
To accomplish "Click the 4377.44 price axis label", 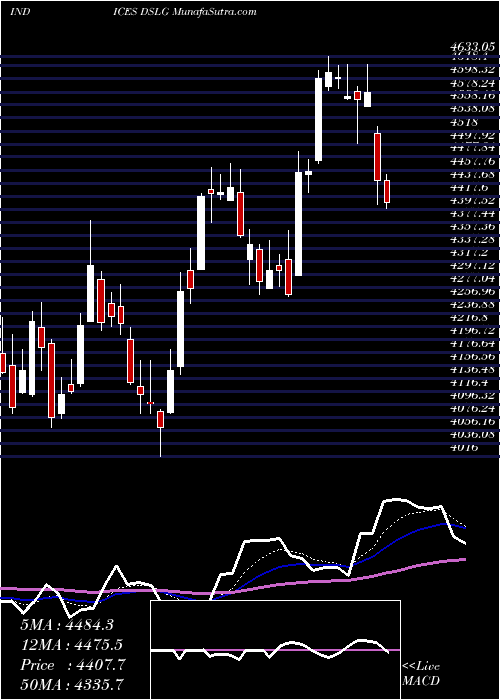I will coord(473,213).
